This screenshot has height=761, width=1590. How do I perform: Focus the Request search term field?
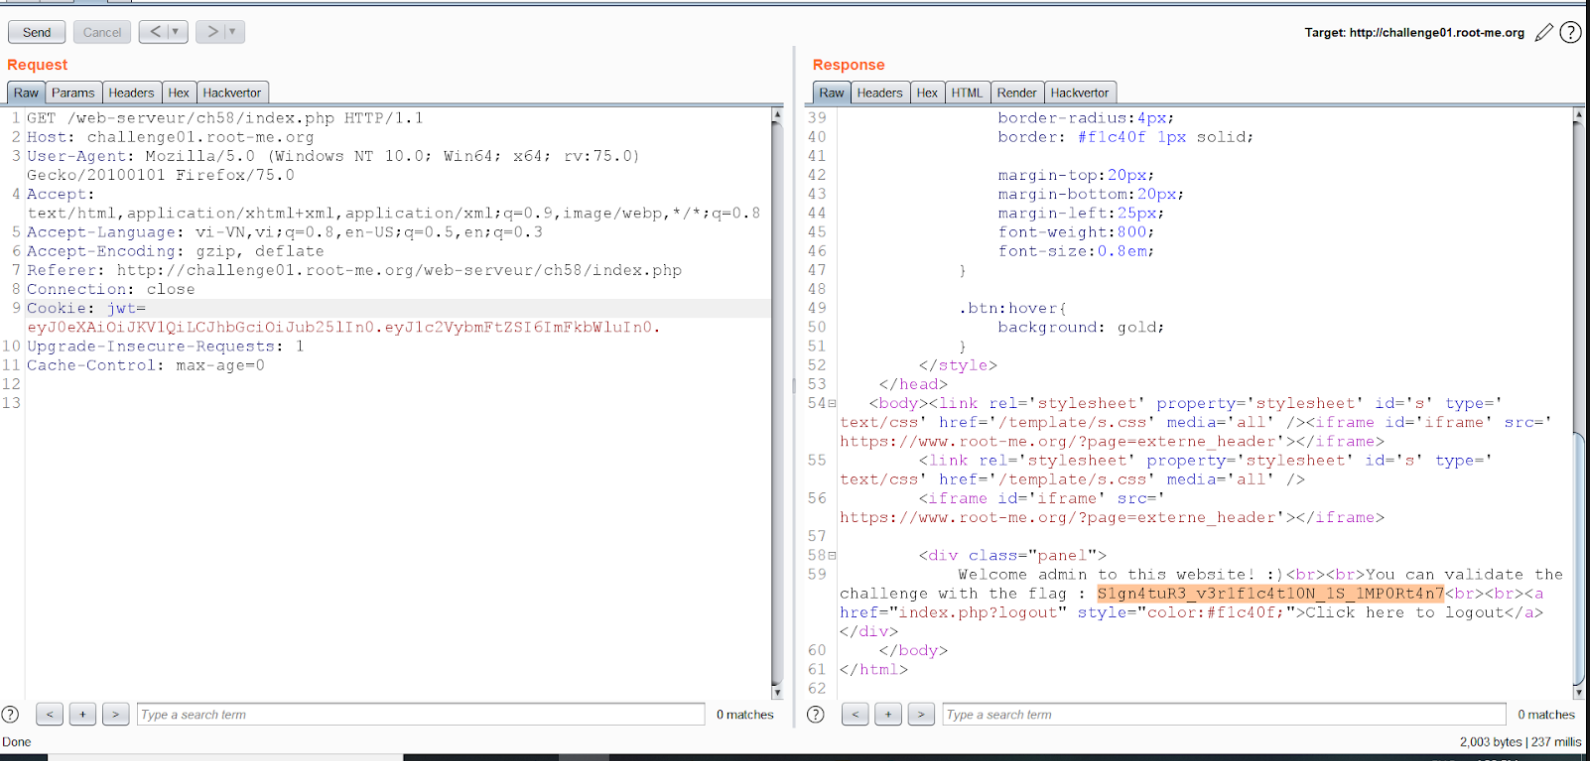tap(421, 714)
